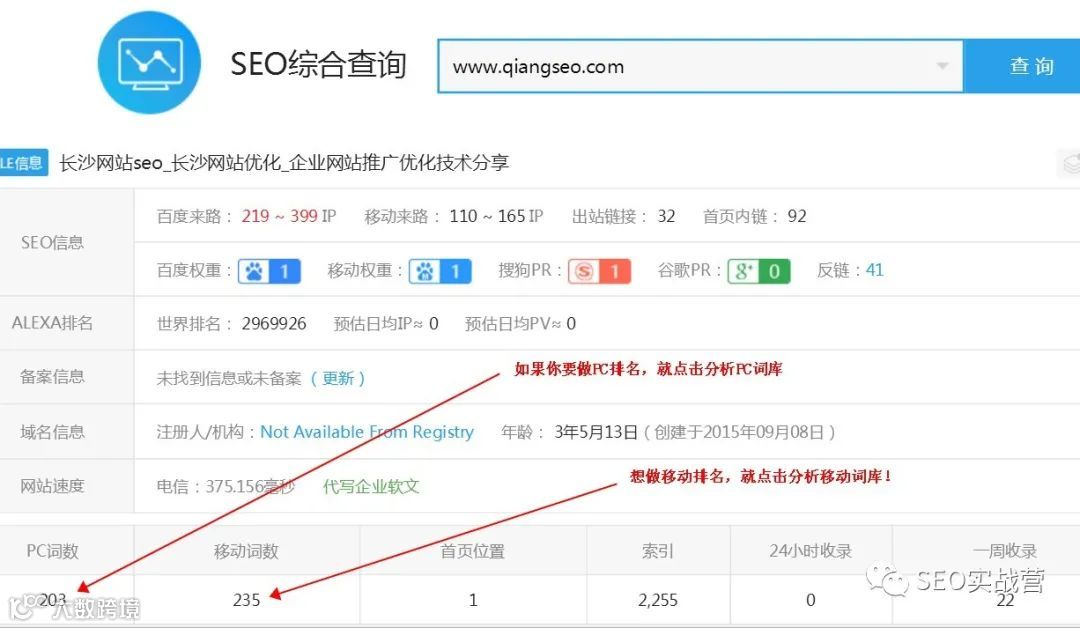Click the 移动词数 value 235
1080x628 pixels.
(x=247, y=600)
